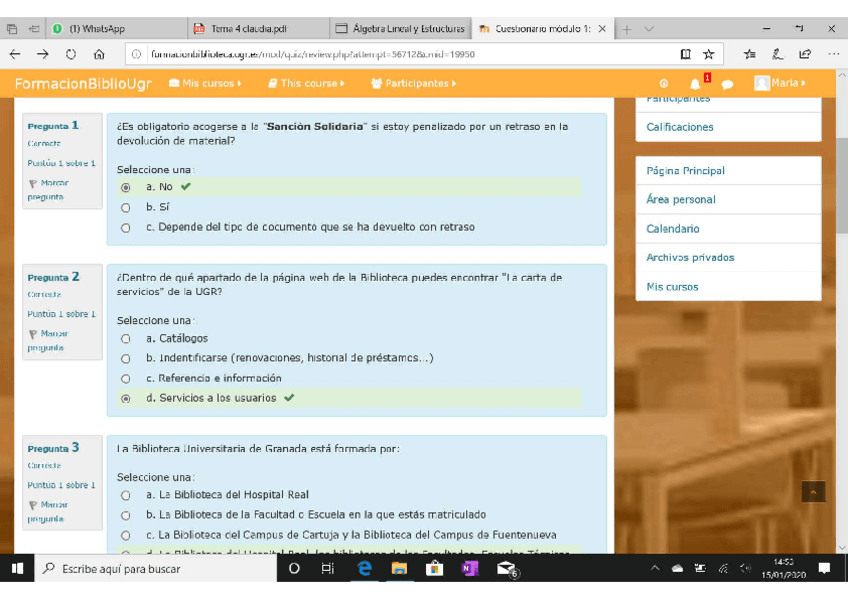The image size is (848, 599).
Task: Open the volume icon in system tray
Action: (746, 568)
